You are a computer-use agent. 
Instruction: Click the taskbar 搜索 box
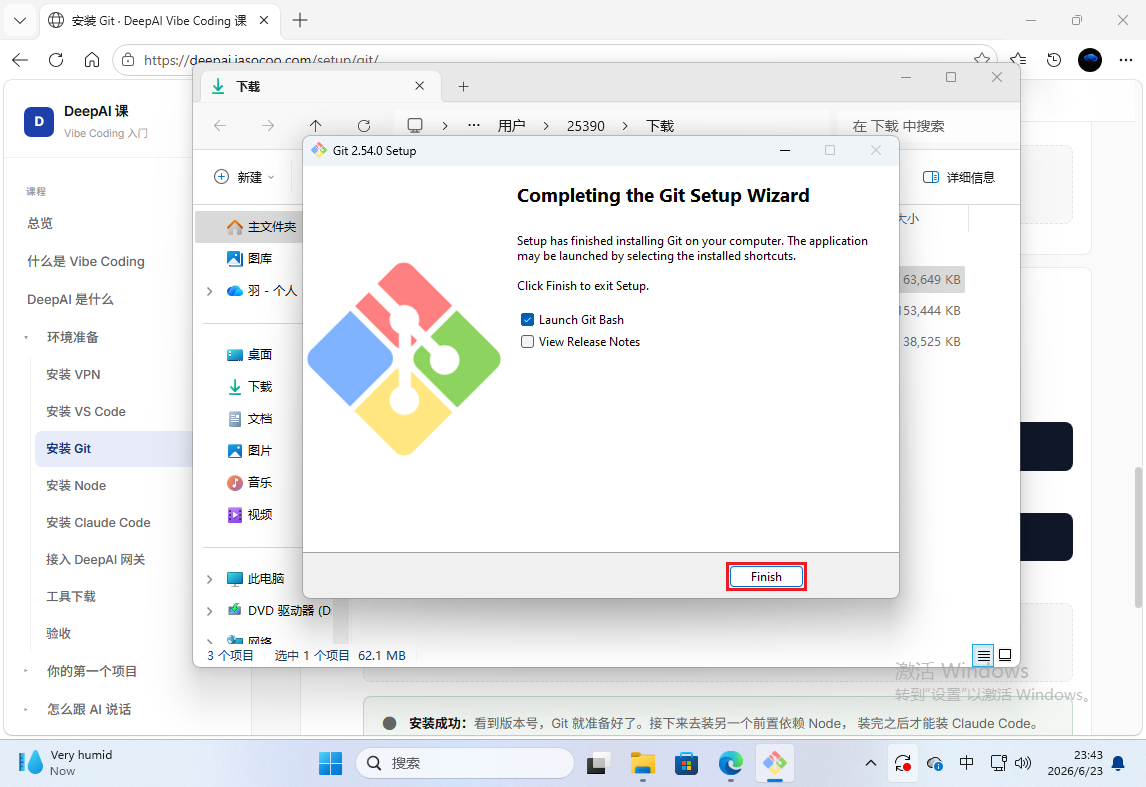click(465, 763)
